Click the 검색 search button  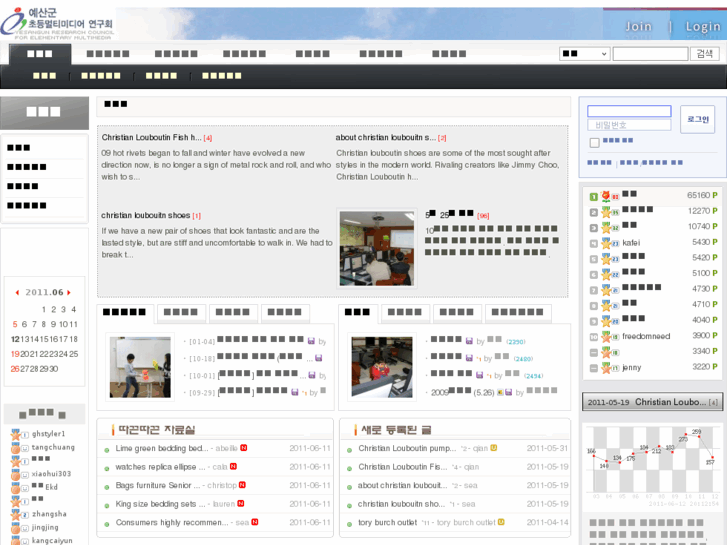tap(704, 54)
